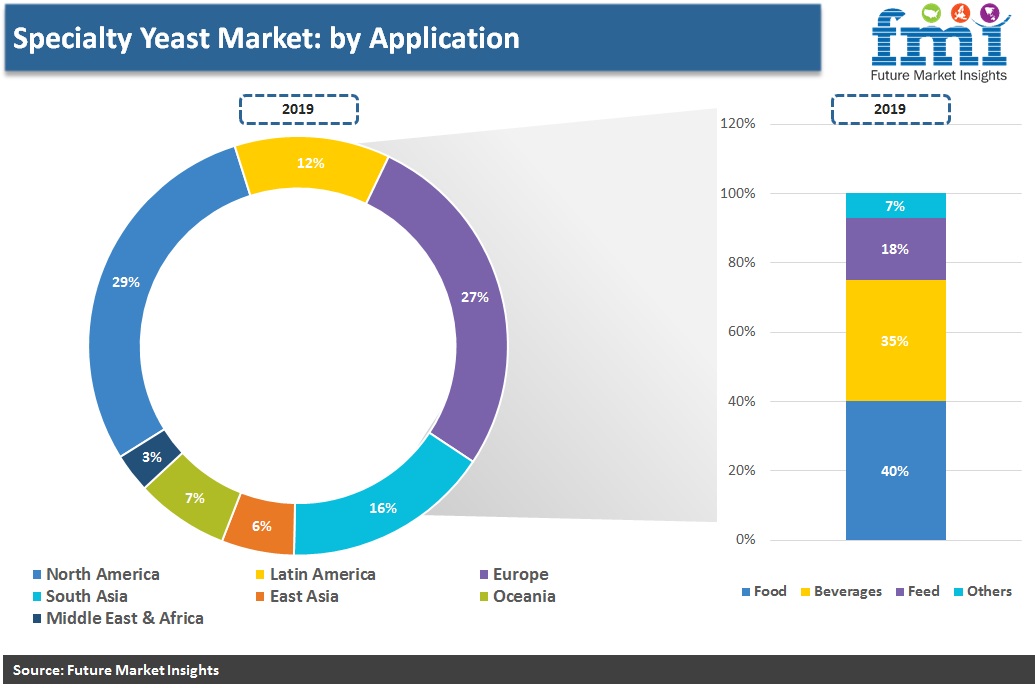Click the East Asia legend color square
Screen dimensions: 1035x688
coord(260,596)
